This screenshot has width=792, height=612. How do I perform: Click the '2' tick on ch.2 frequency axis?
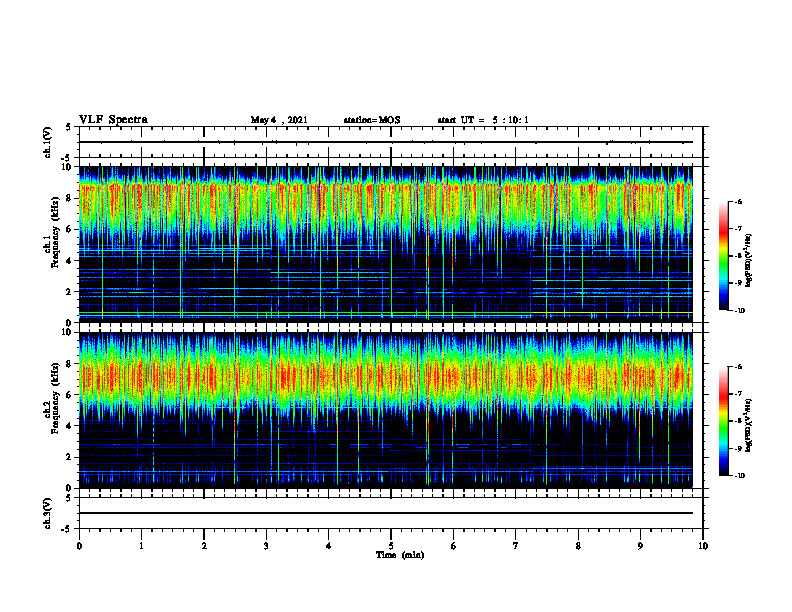tap(69, 457)
